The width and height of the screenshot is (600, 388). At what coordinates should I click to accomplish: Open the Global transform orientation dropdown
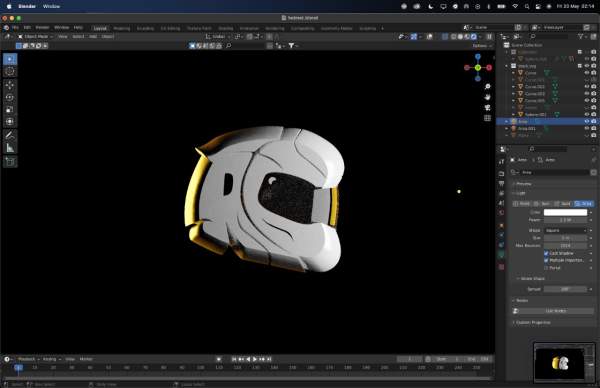pos(218,37)
